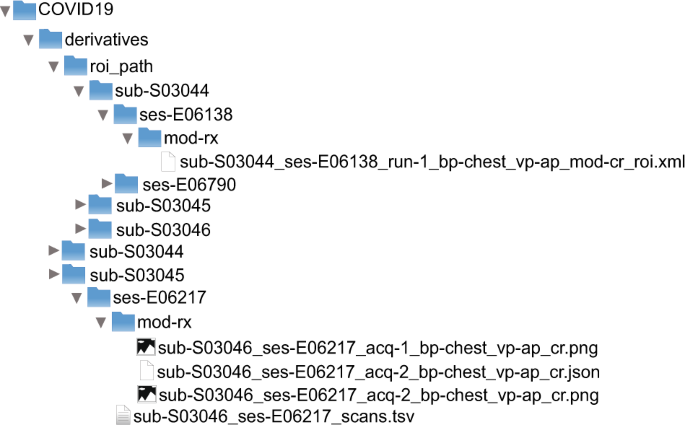Select sub-S03045 folder under roi_path

[164, 206]
